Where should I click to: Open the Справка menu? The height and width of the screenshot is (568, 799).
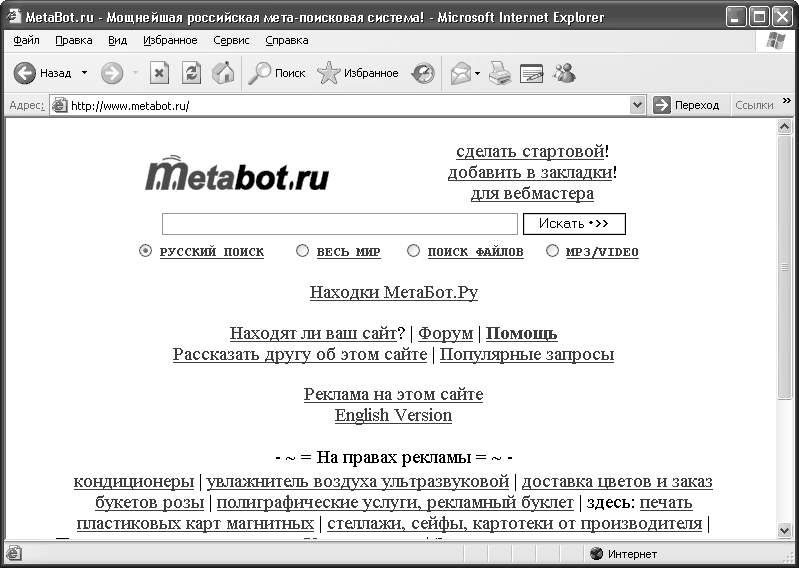(x=287, y=41)
